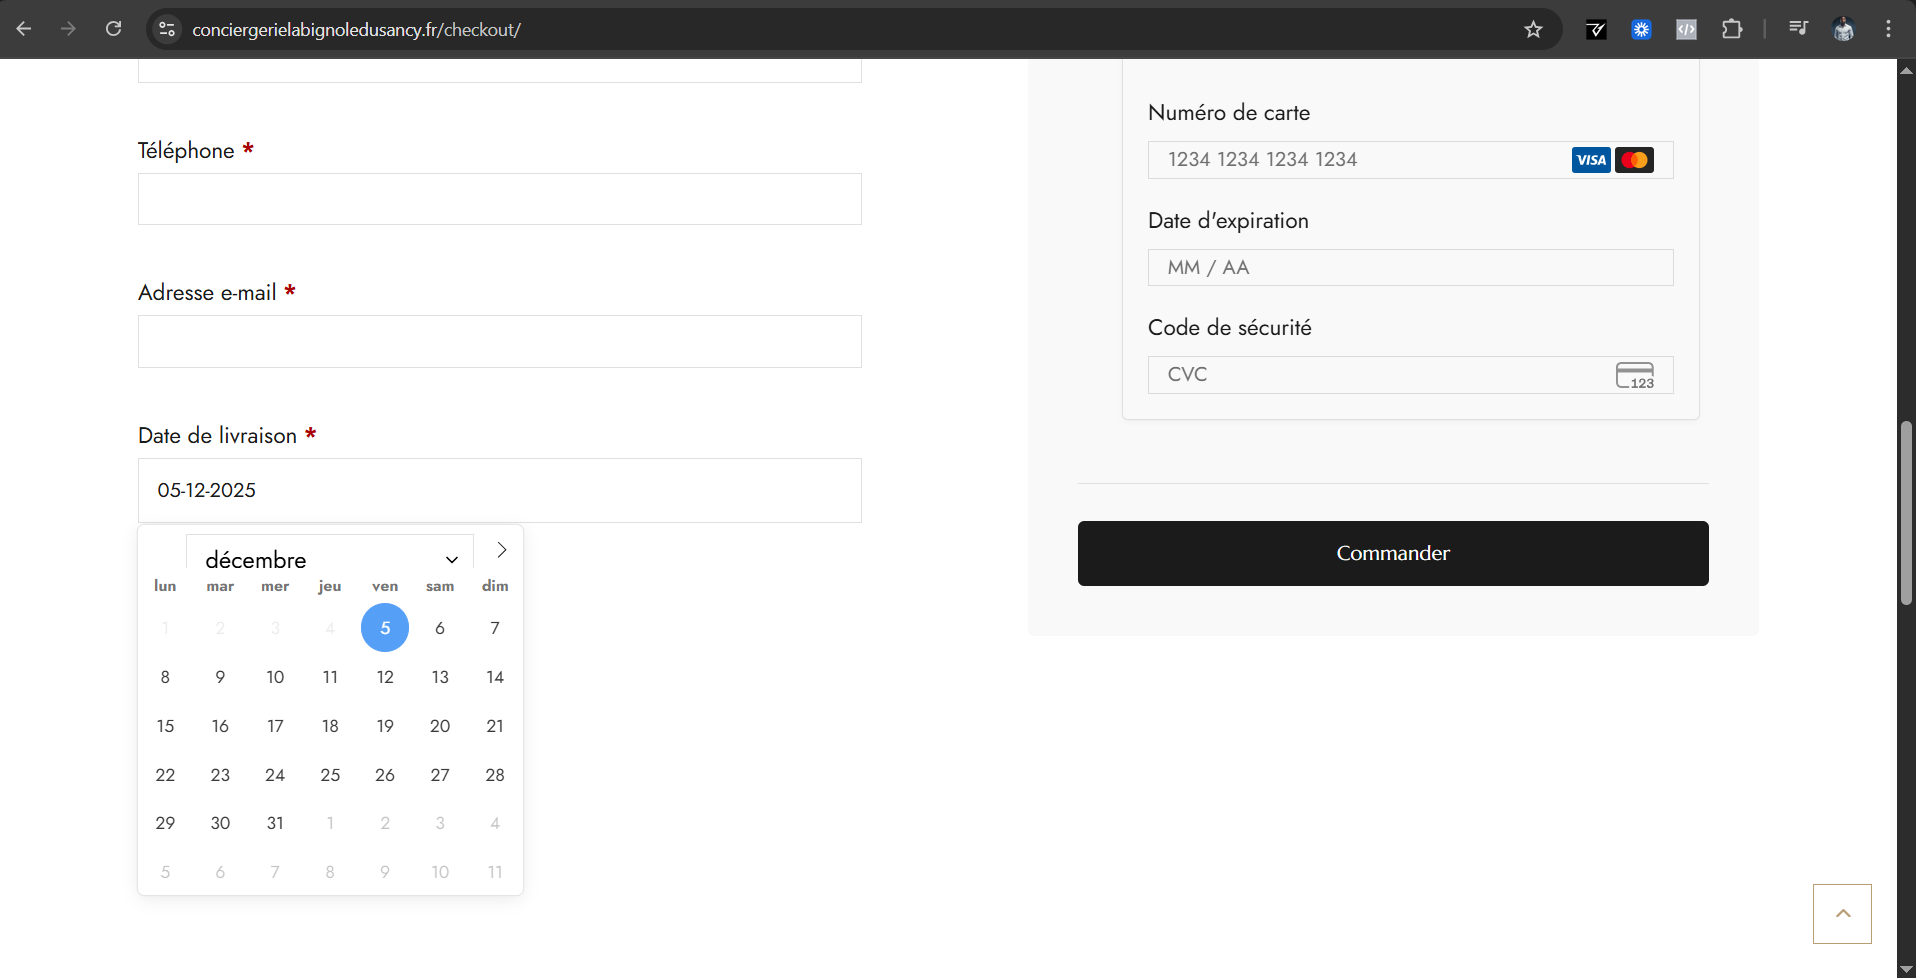Choose December 15 as delivery date

click(x=165, y=726)
